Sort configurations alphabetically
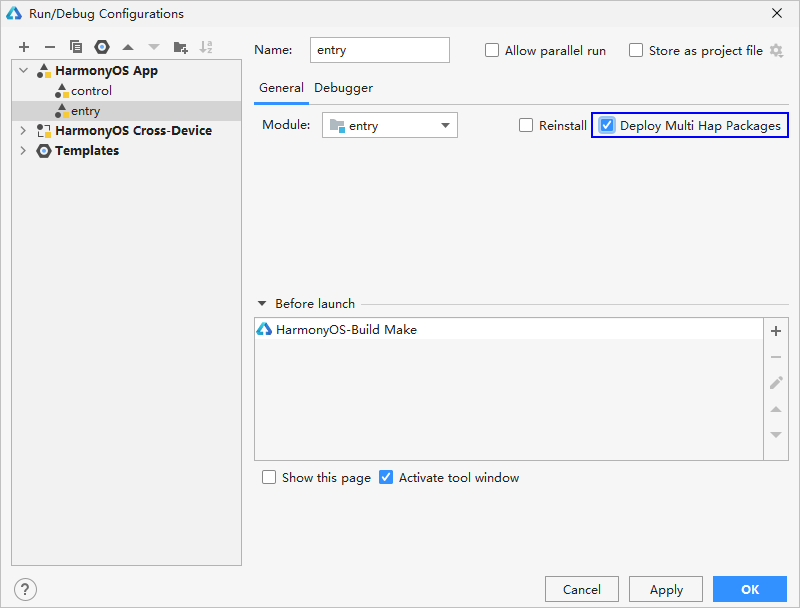This screenshot has height=608, width=800. tap(206, 47)
